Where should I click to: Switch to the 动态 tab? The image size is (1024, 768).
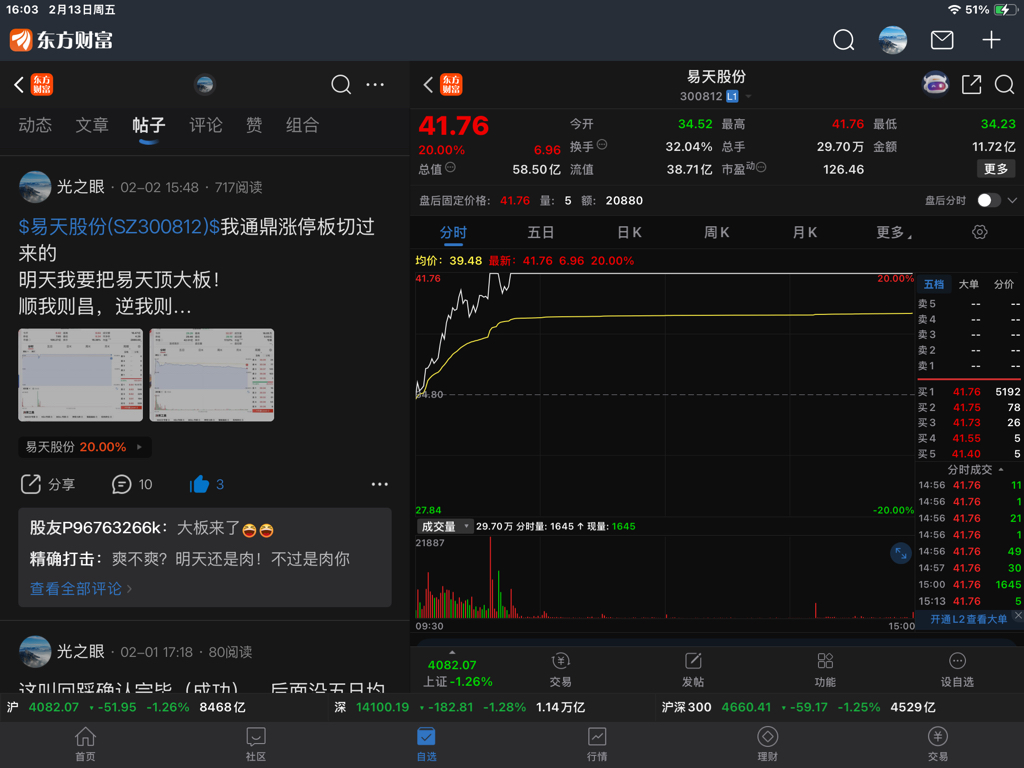35,125
